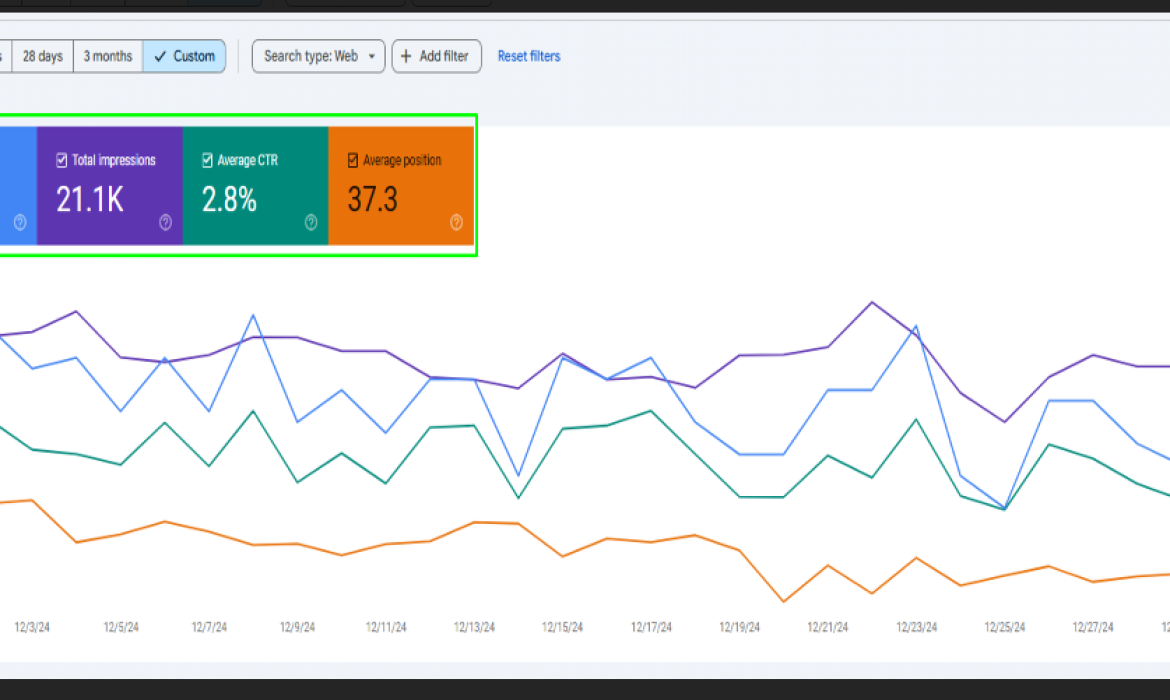The image size is (1170, 700).
Task: Click the Add filter button
Action: (x=436, y=56)
